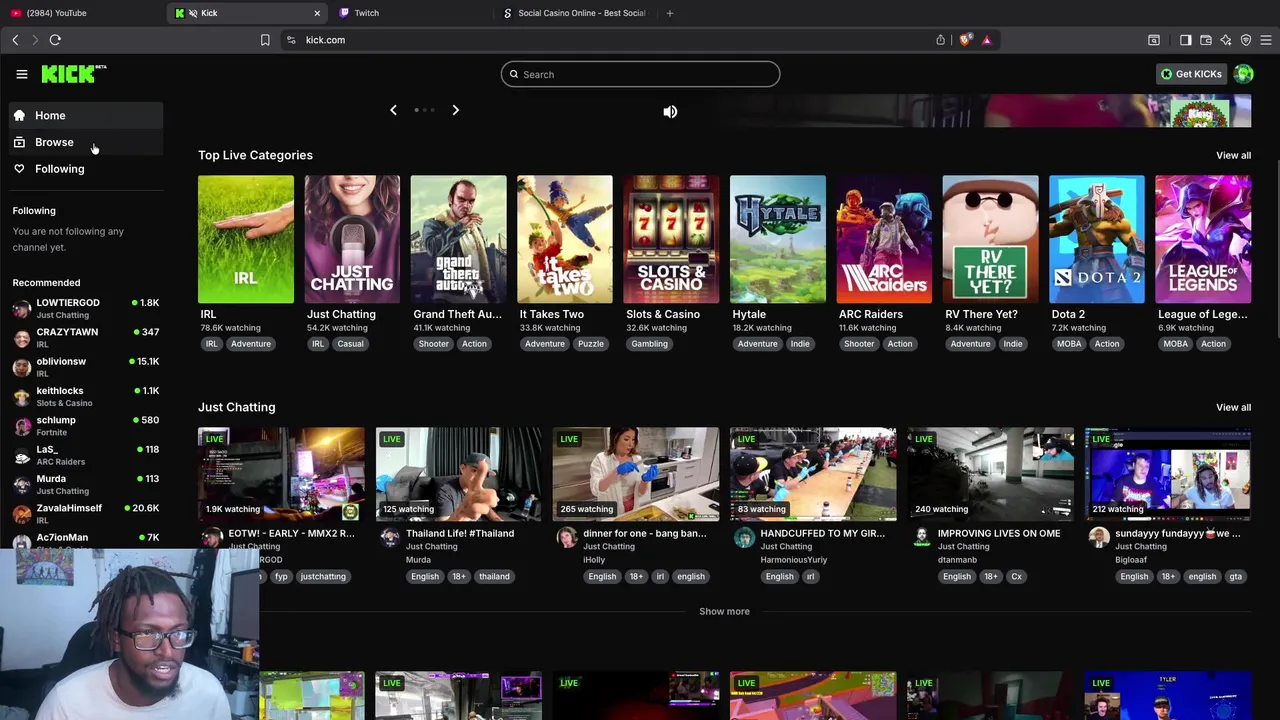The width and height of the screenshot is (1280, 720).
Task: Click the browser back arrow
Action: click(x=15, y=40)
